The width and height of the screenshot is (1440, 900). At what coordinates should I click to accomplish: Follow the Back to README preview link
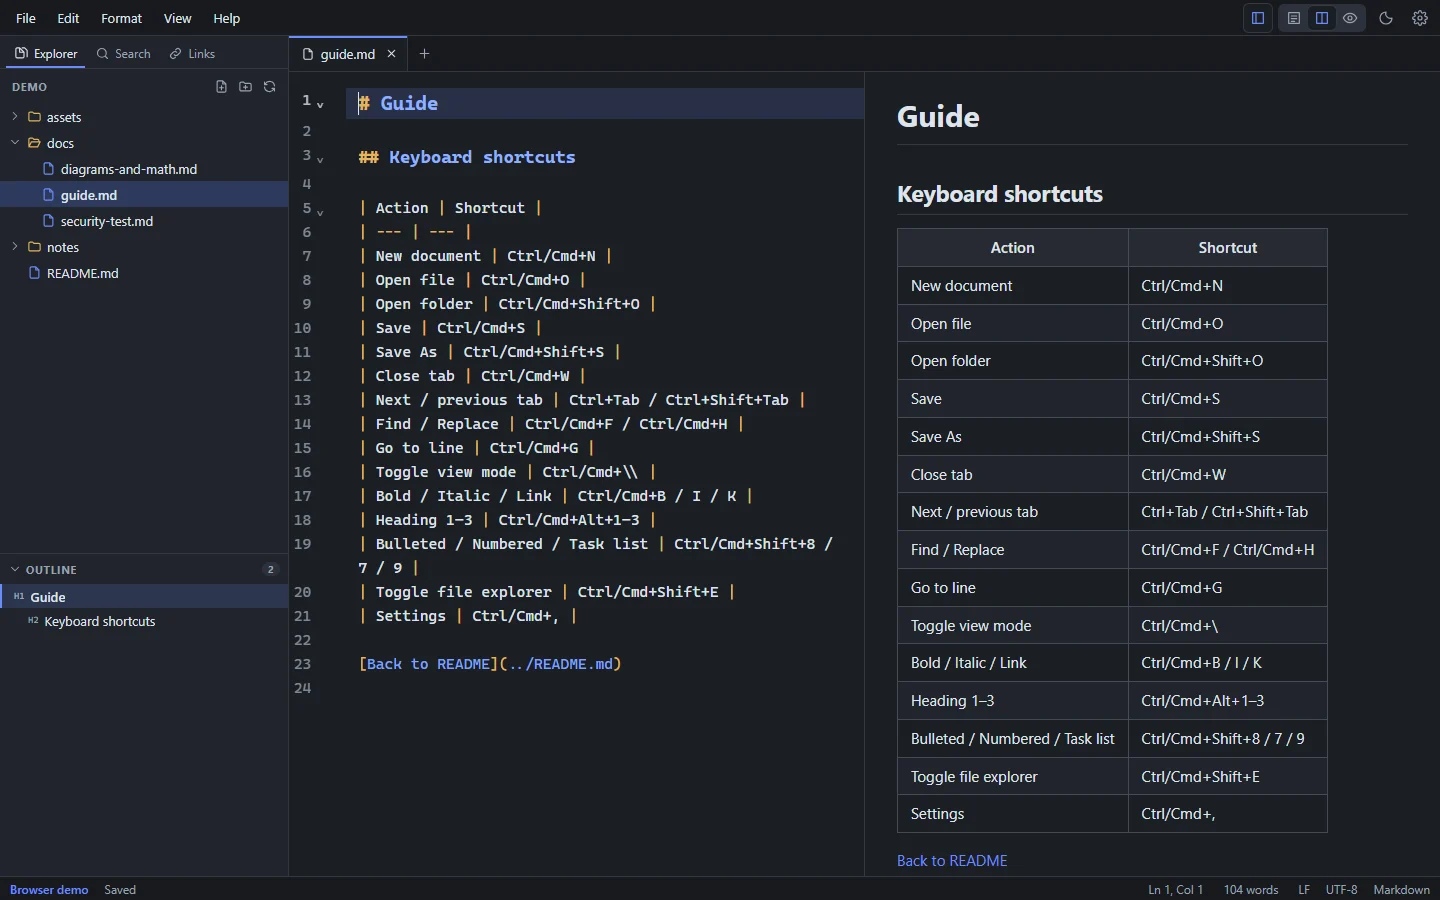point(952,861)
